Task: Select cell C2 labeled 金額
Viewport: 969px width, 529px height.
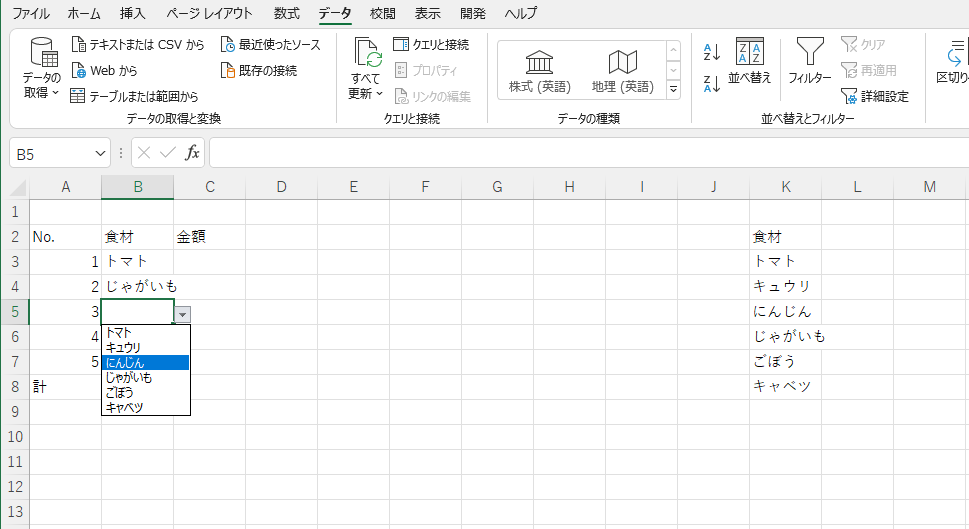Action: coord(209,237)
